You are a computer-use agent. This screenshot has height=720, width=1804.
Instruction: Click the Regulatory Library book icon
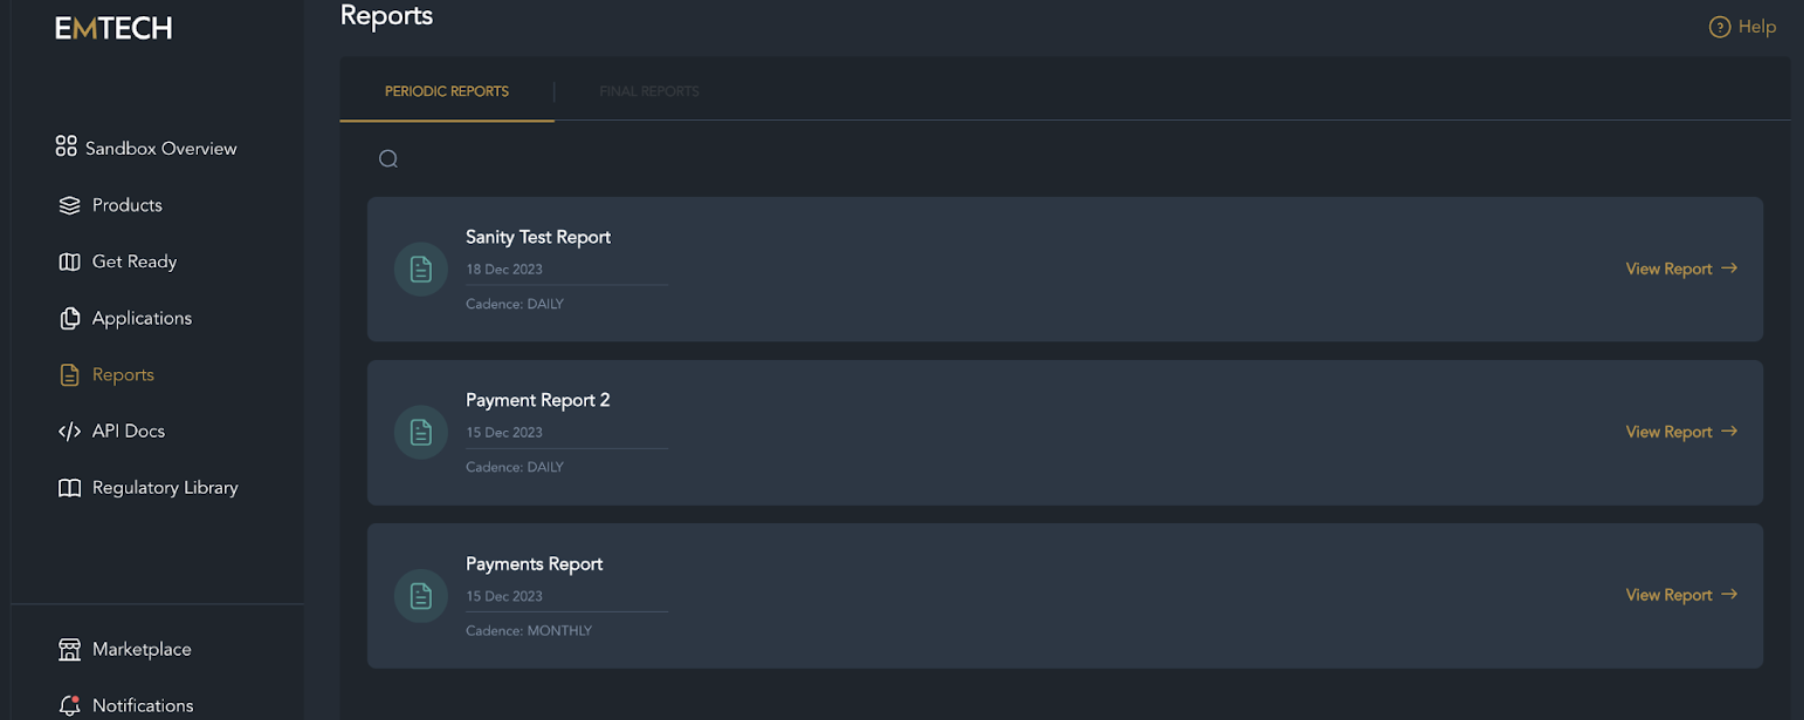(69, 488)
